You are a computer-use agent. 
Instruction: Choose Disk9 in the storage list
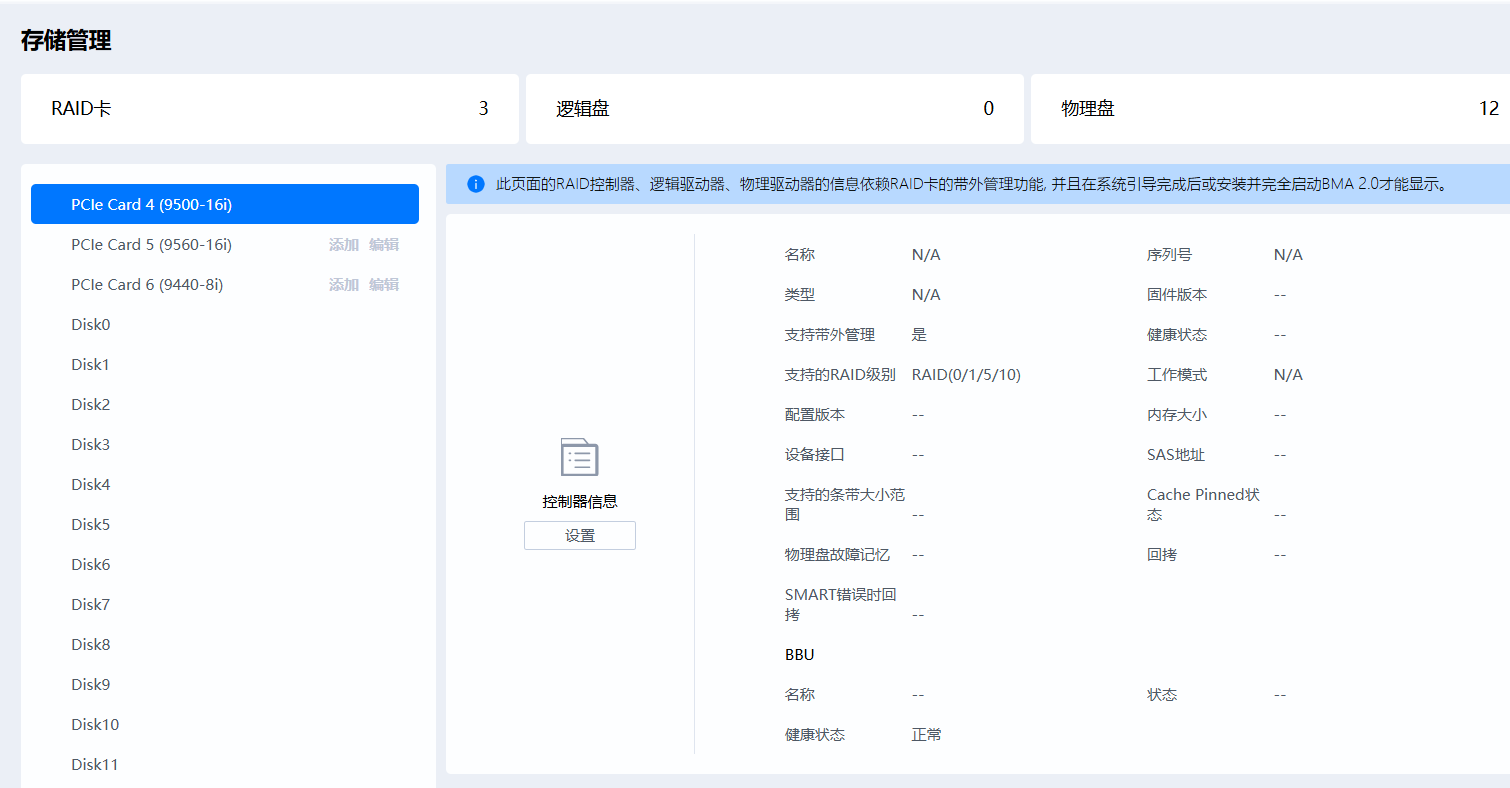pos(91,685)
